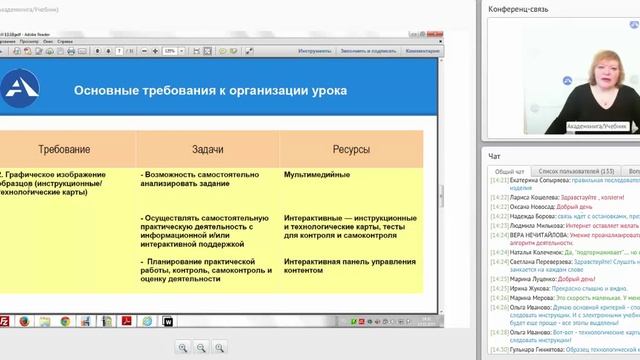Click the Reader vertical scrollbar

click(x=441, y=186)
